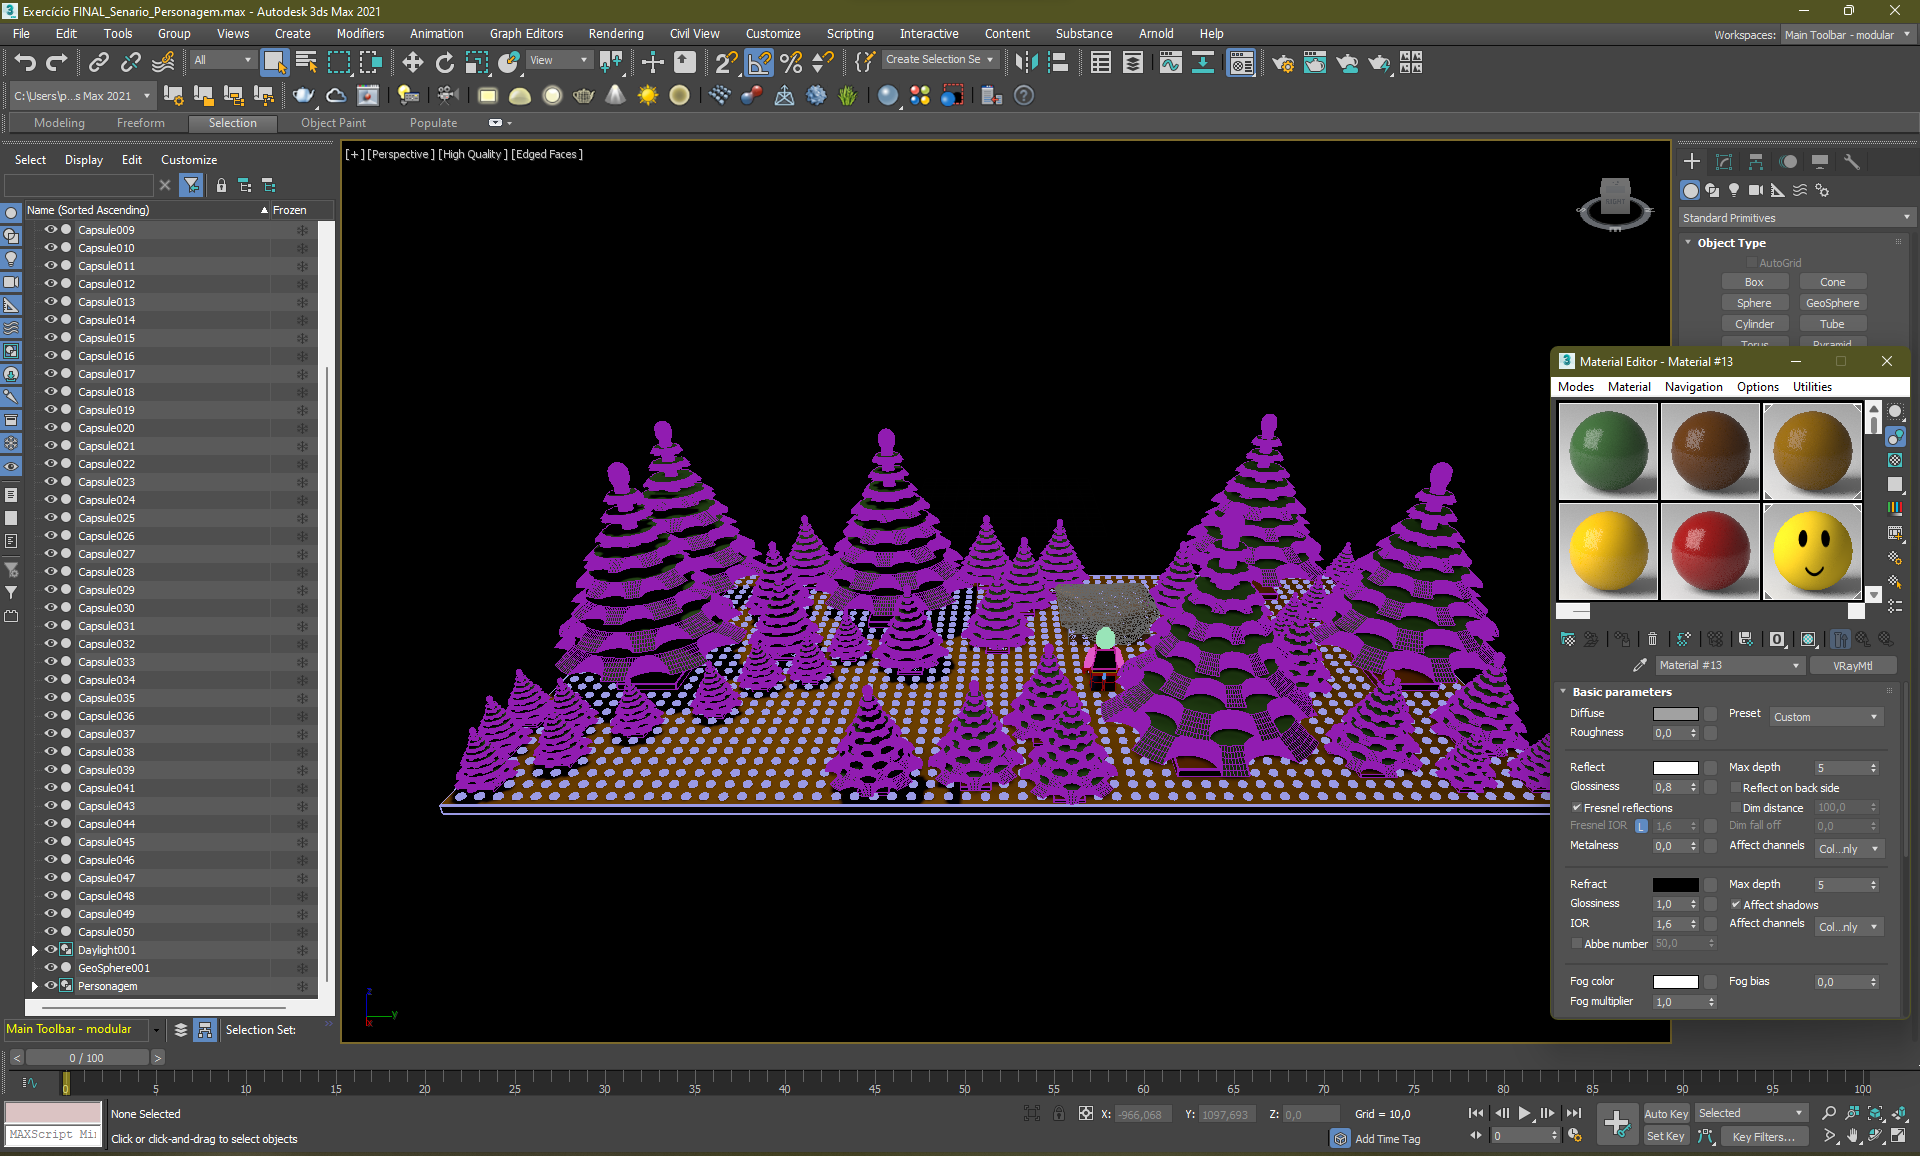Viewport: 1920px width, 1156px height.
Task: Toggle Fresnel reflections checkbox
Action: tap(1577, 807)
